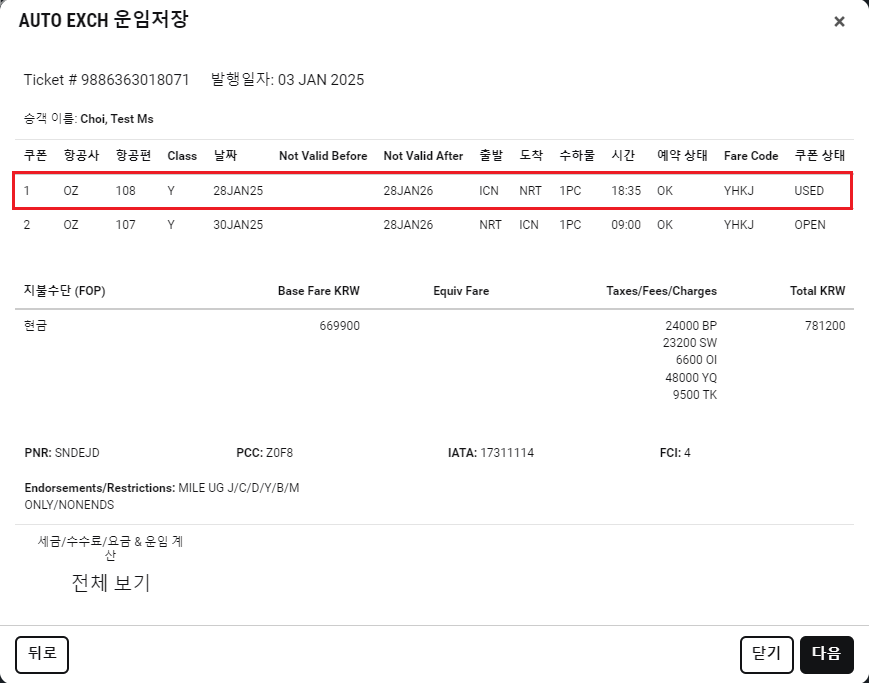Screen dimensions: 869x683
Task: Click the 다음 button
Action: (826, 654)
